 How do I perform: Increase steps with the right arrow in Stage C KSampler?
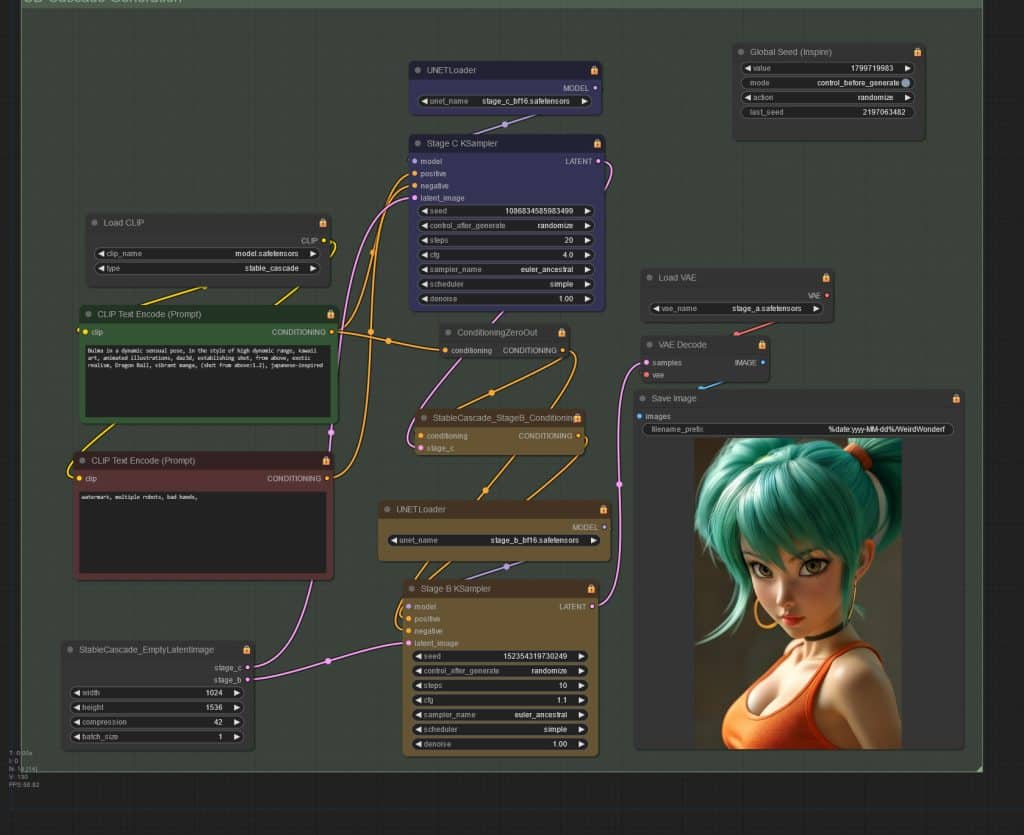pos(587,241)
